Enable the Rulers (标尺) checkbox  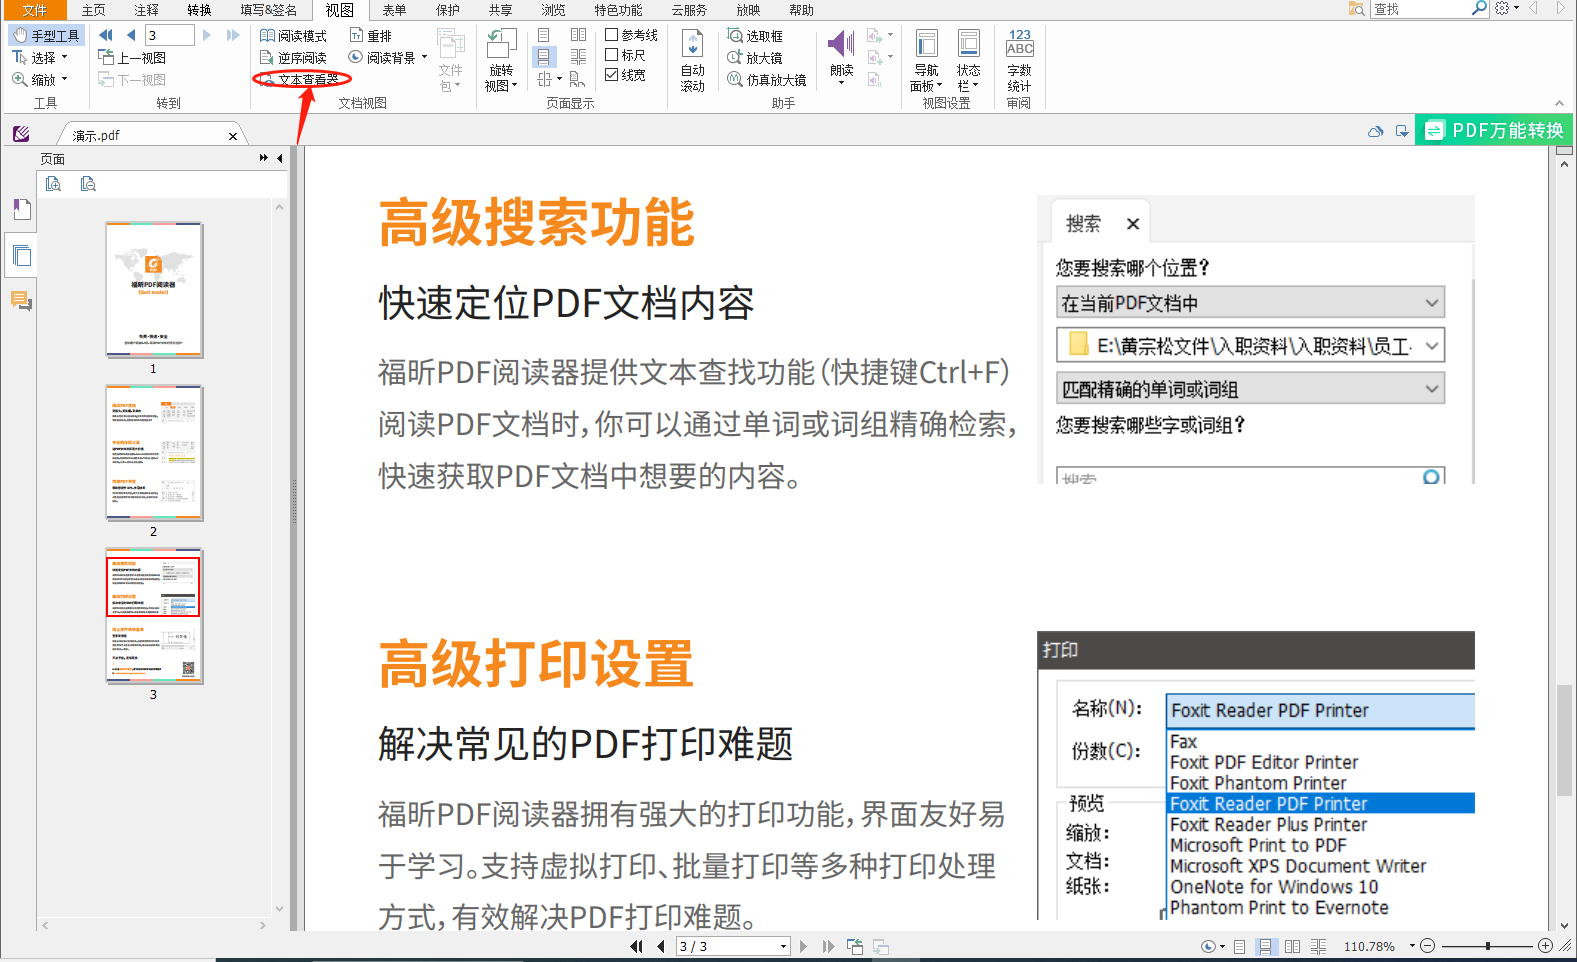pos(612,55)
